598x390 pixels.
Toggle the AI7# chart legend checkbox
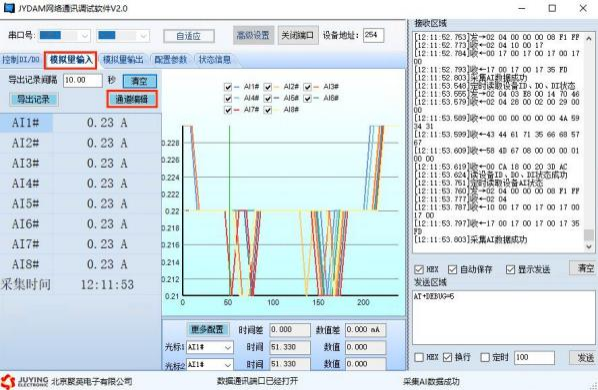228,110
